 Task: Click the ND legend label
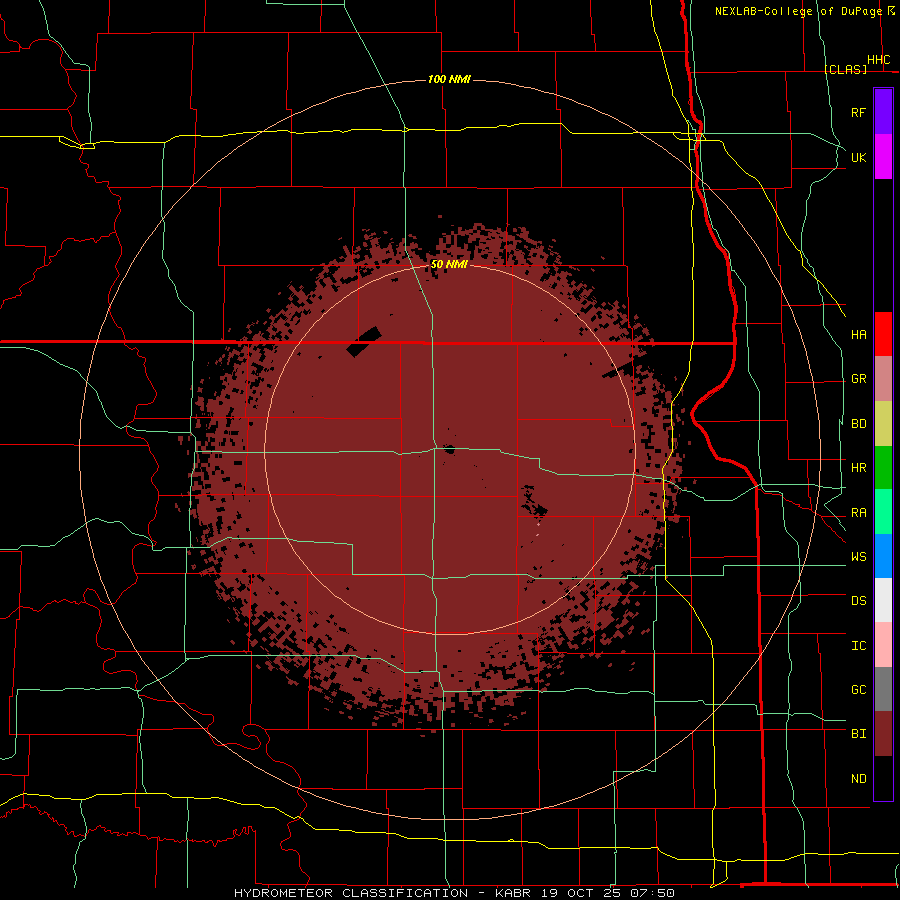coord(858,779)
